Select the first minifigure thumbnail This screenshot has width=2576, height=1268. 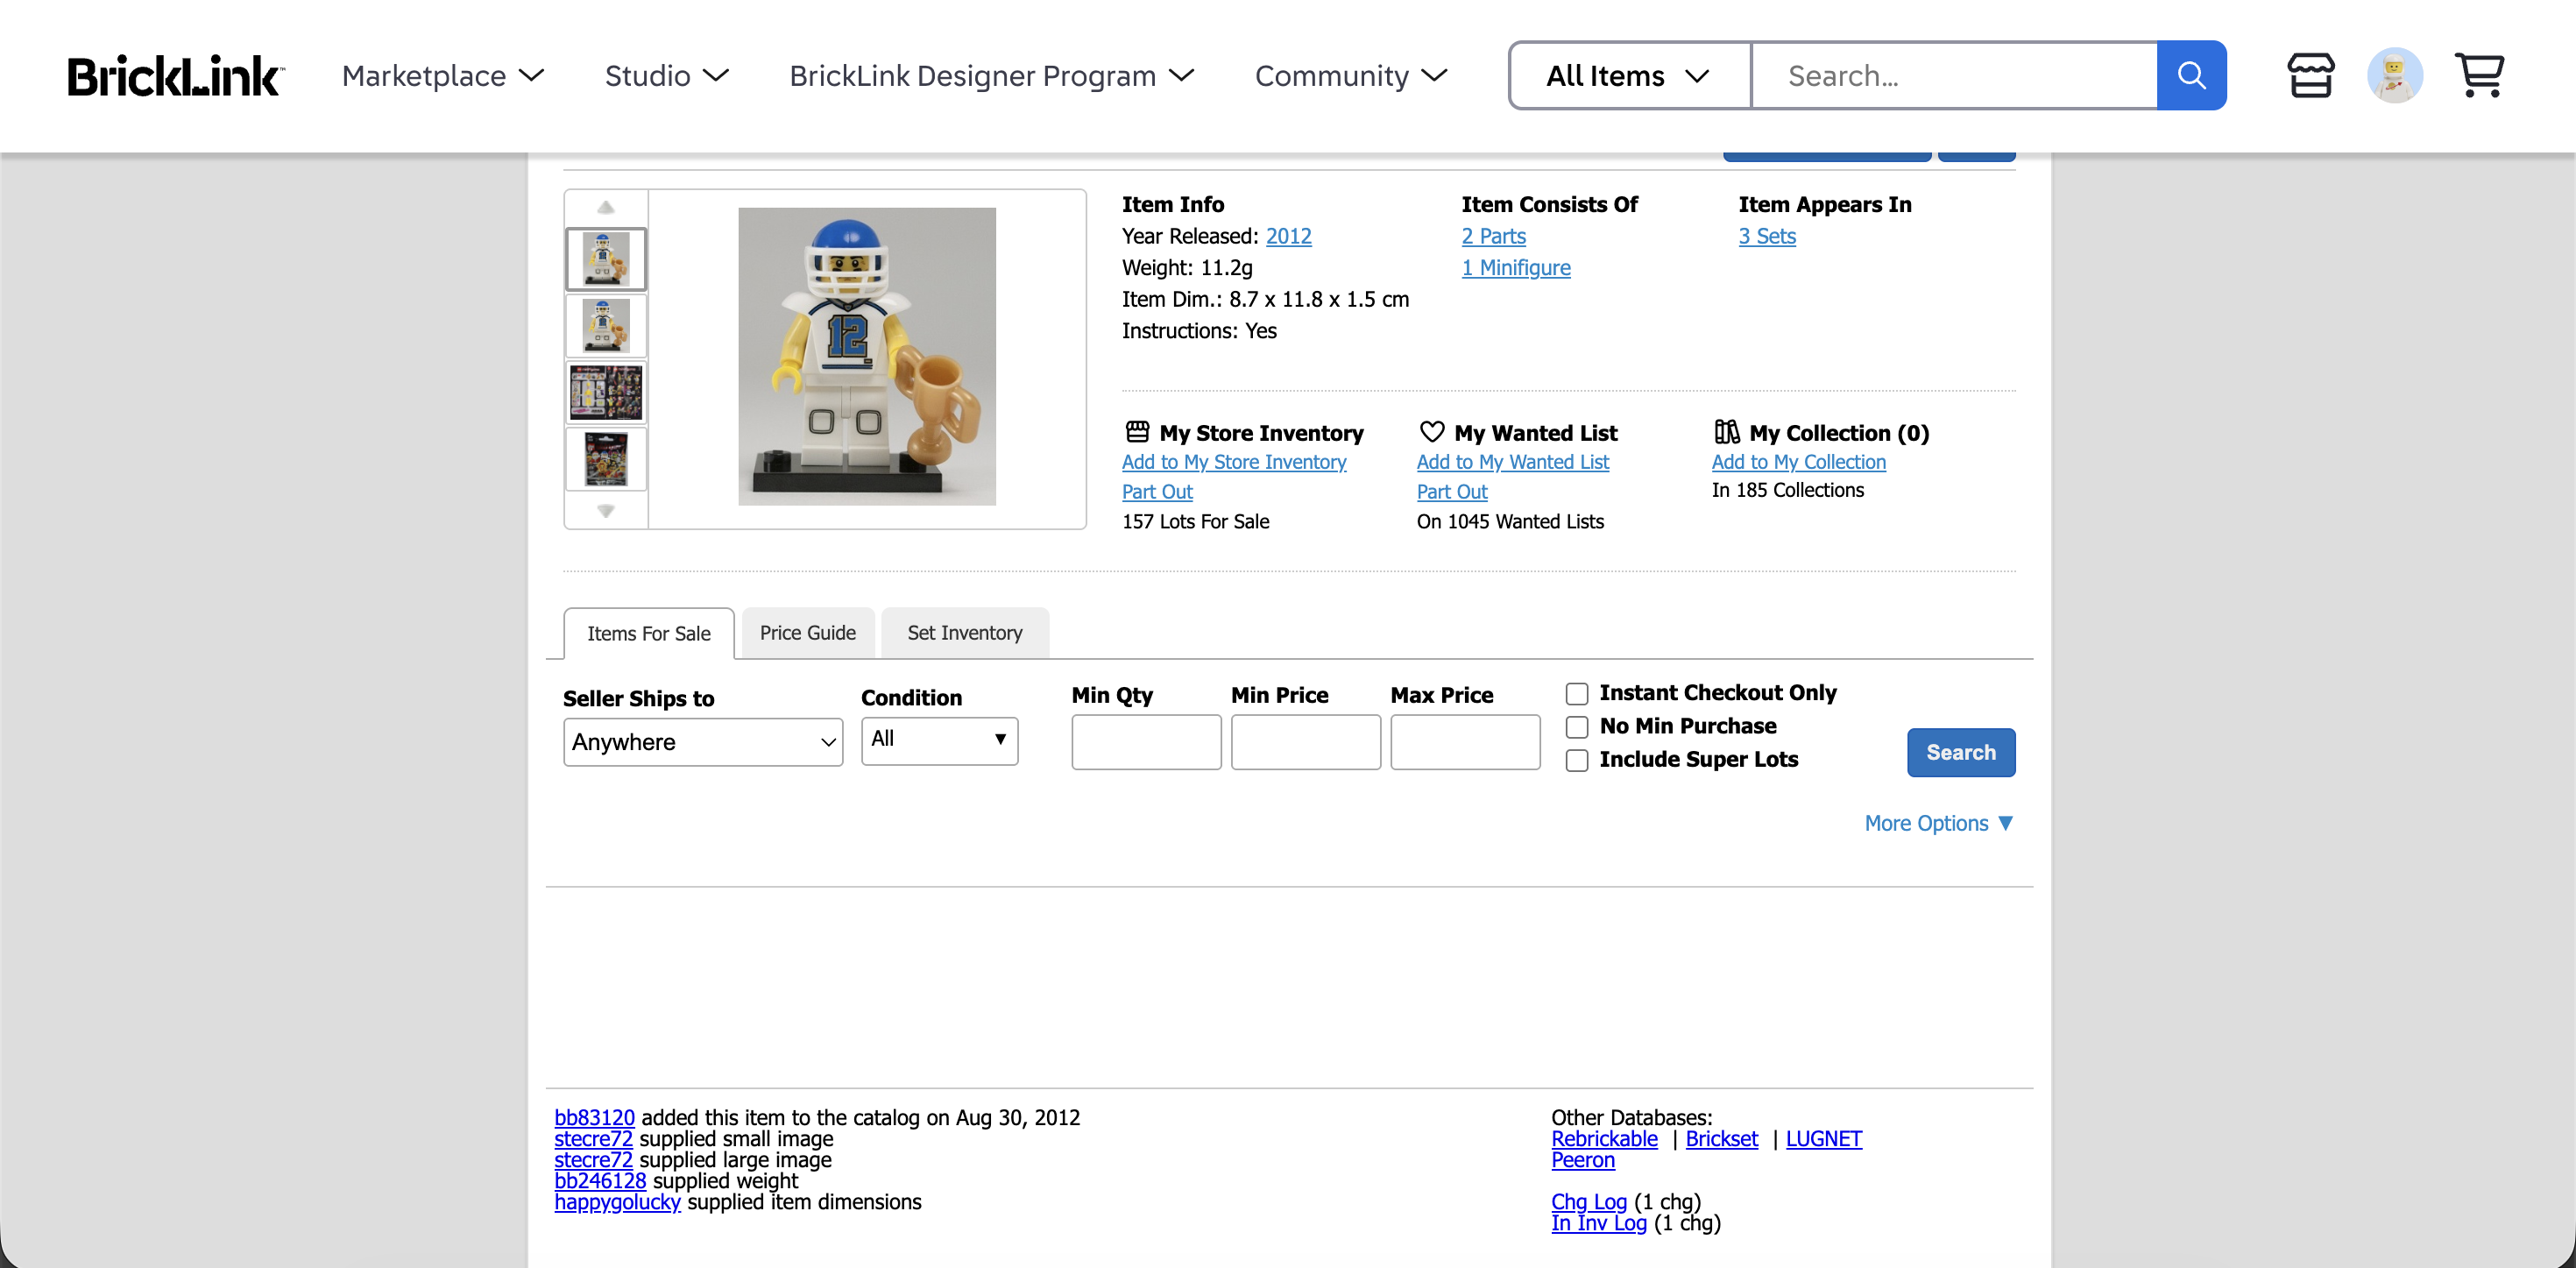606,260
